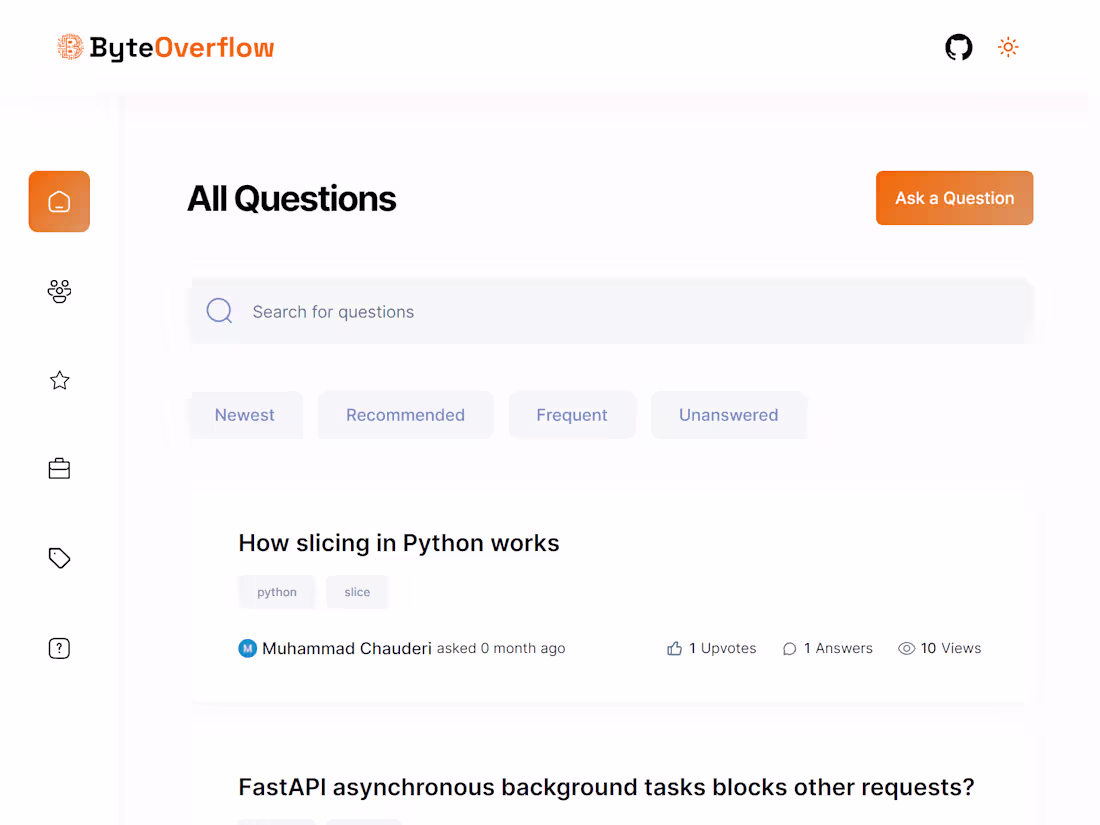Browse tags via the tag icon
Screen dimensions: 1100x825
pyautogui.click(x=59, y=557)
